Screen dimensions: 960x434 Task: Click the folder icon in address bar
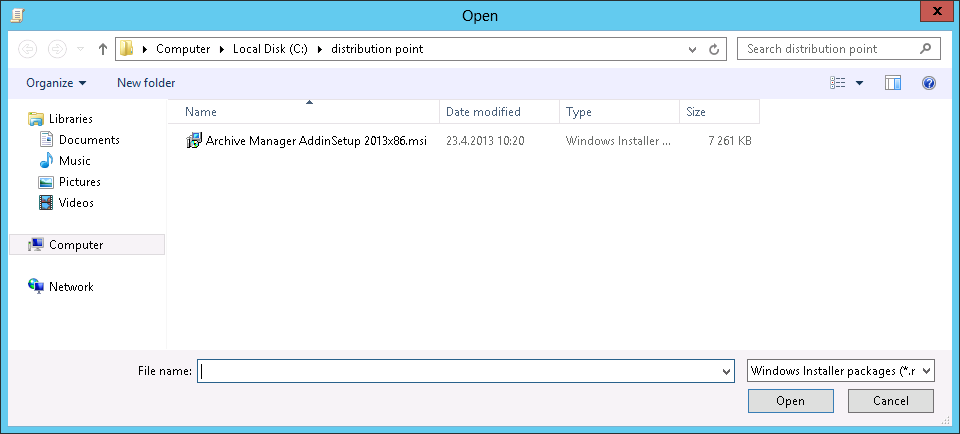pos(127,48)
